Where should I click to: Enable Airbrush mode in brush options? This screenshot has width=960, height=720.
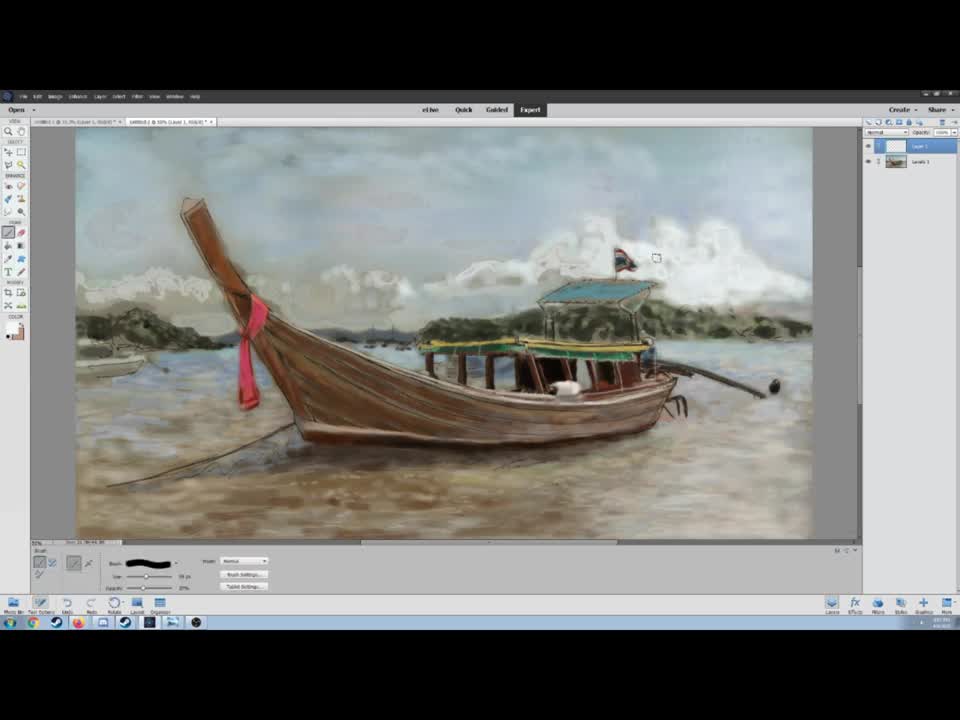[x=88, y=563]
